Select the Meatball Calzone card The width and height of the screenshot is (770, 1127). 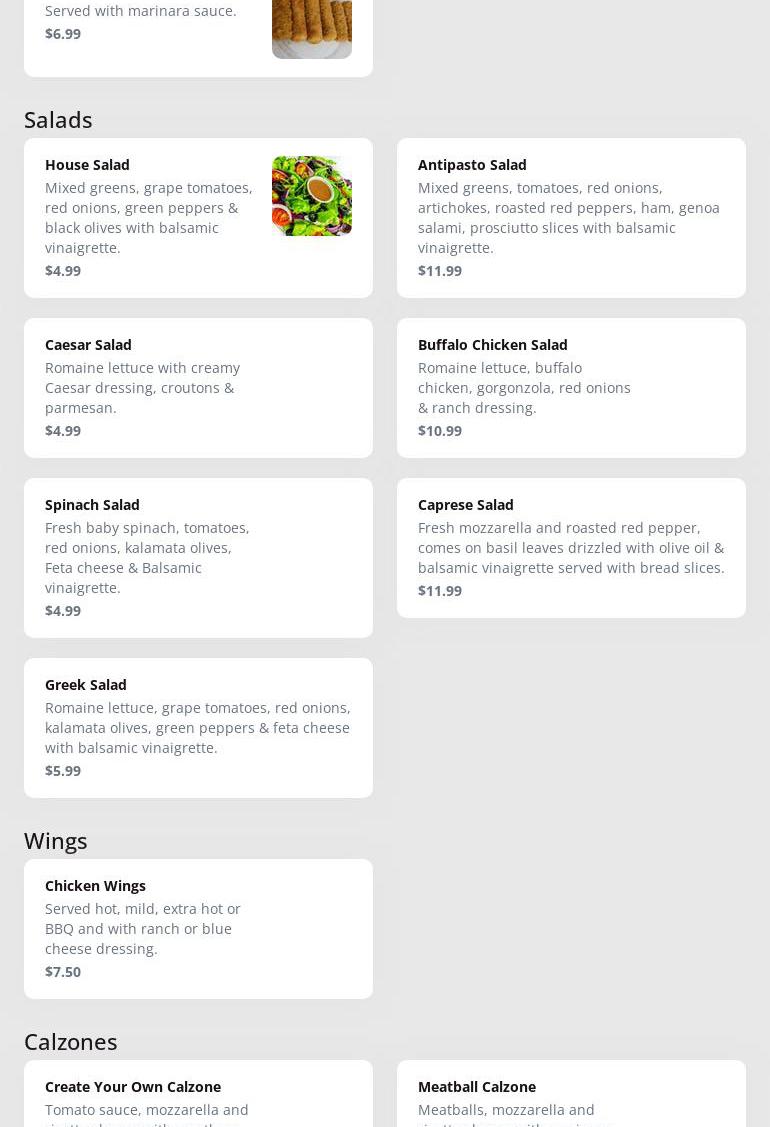coord(572,1094)
